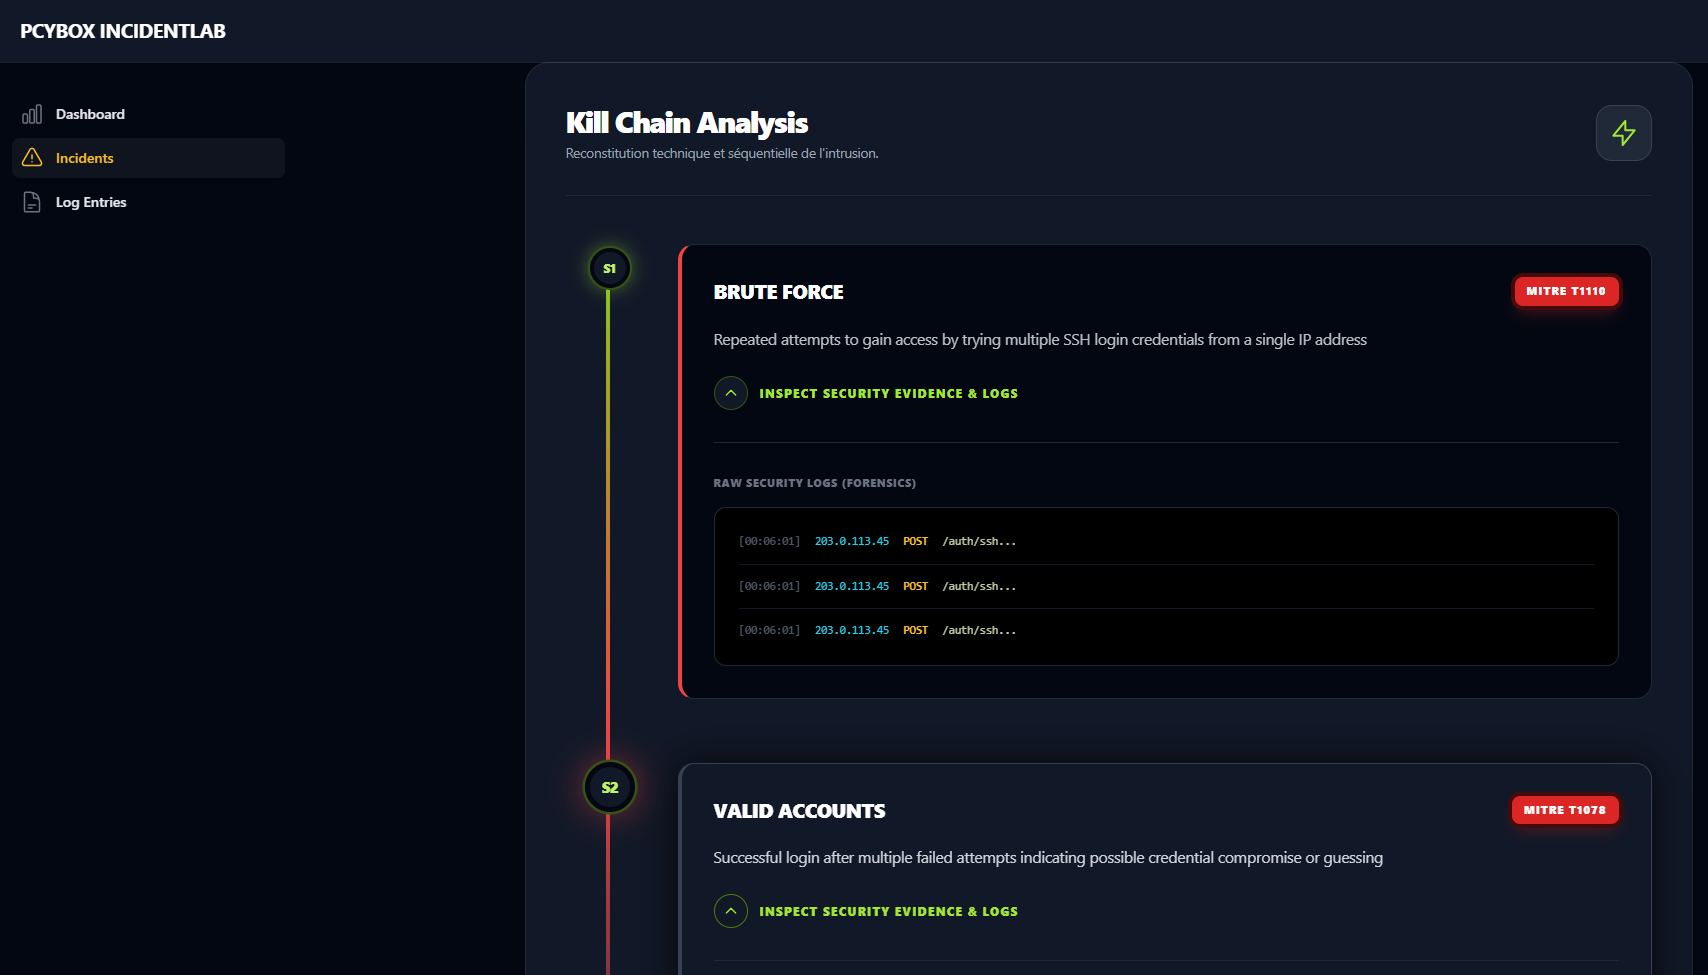The image size is (1708, 975).
Task: Click the MITRE T1078 badge
Action: click(x=1564, y=810)
